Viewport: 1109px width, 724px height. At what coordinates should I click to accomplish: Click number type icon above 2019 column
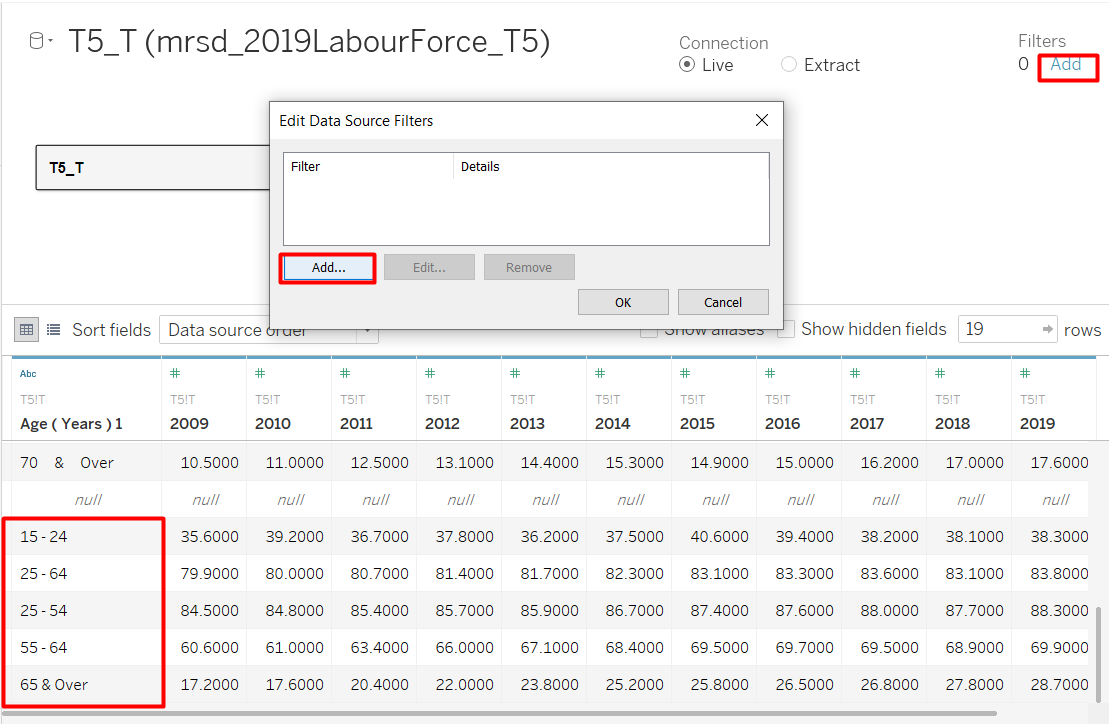1025,374
